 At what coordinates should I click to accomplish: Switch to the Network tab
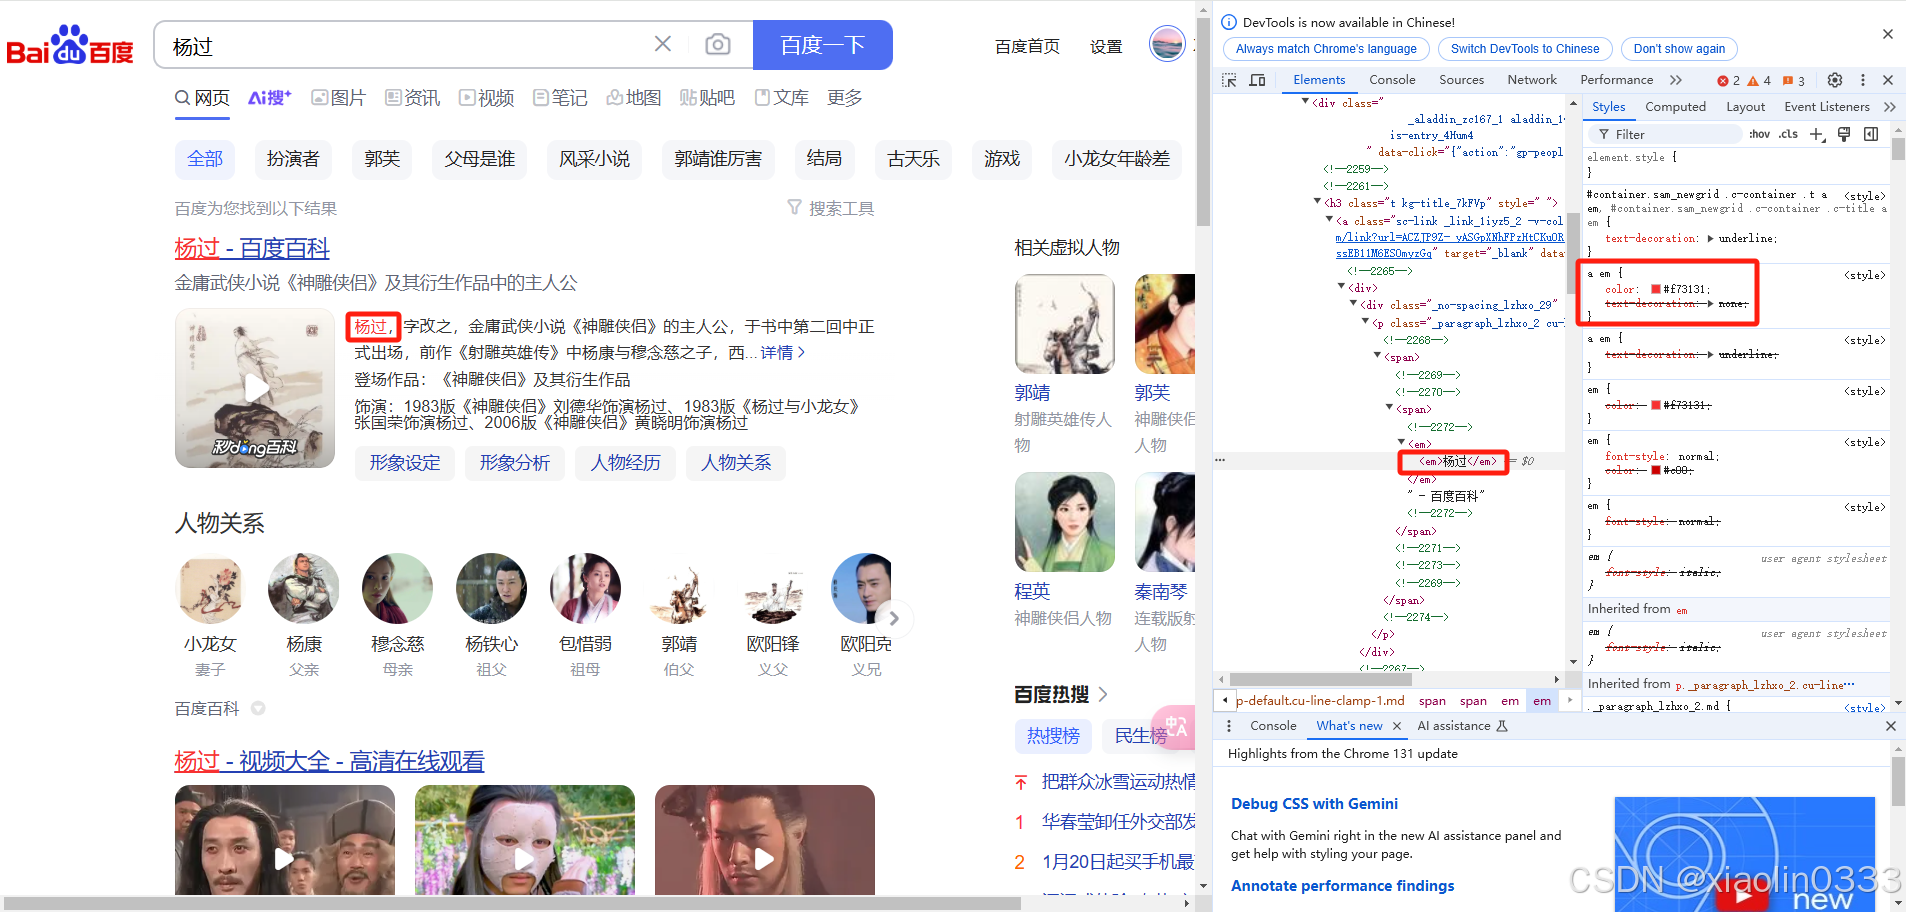1532,80
